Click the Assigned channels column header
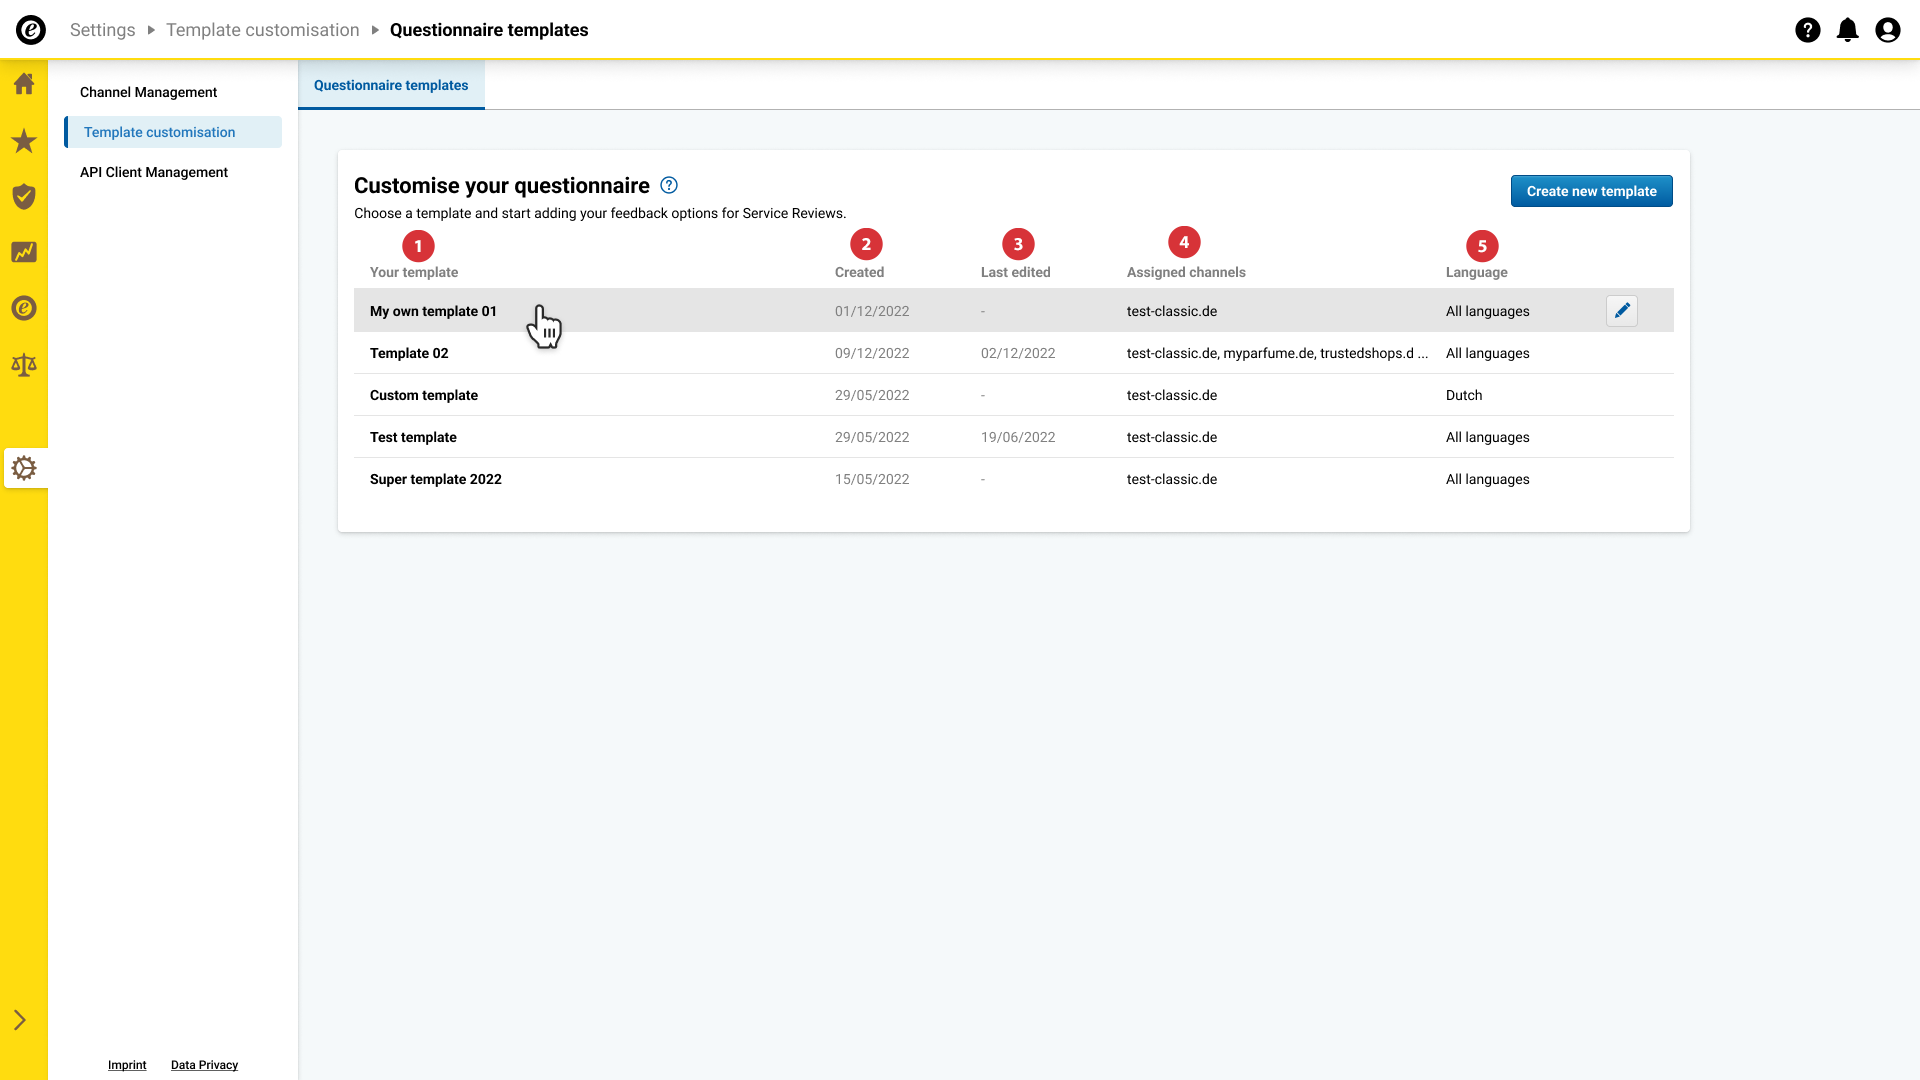 click(1186, 272)
